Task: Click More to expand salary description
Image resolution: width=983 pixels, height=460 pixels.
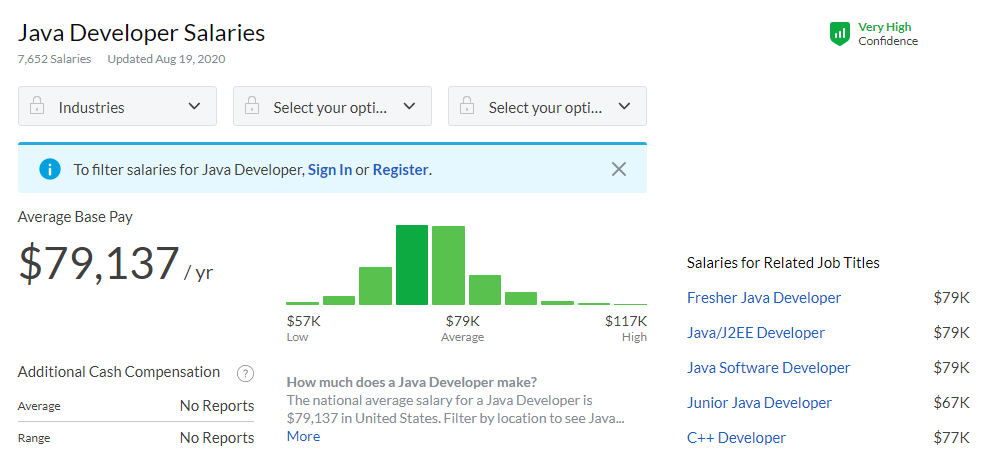Action: pyautogui.click(x=303, y=436)
